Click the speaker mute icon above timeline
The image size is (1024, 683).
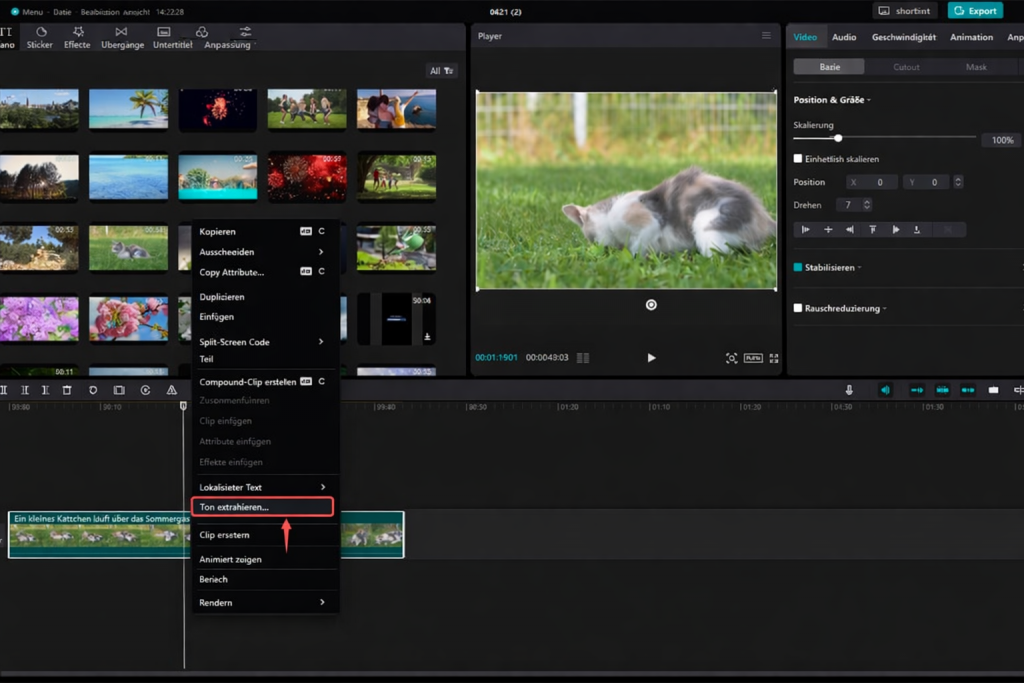885,390
